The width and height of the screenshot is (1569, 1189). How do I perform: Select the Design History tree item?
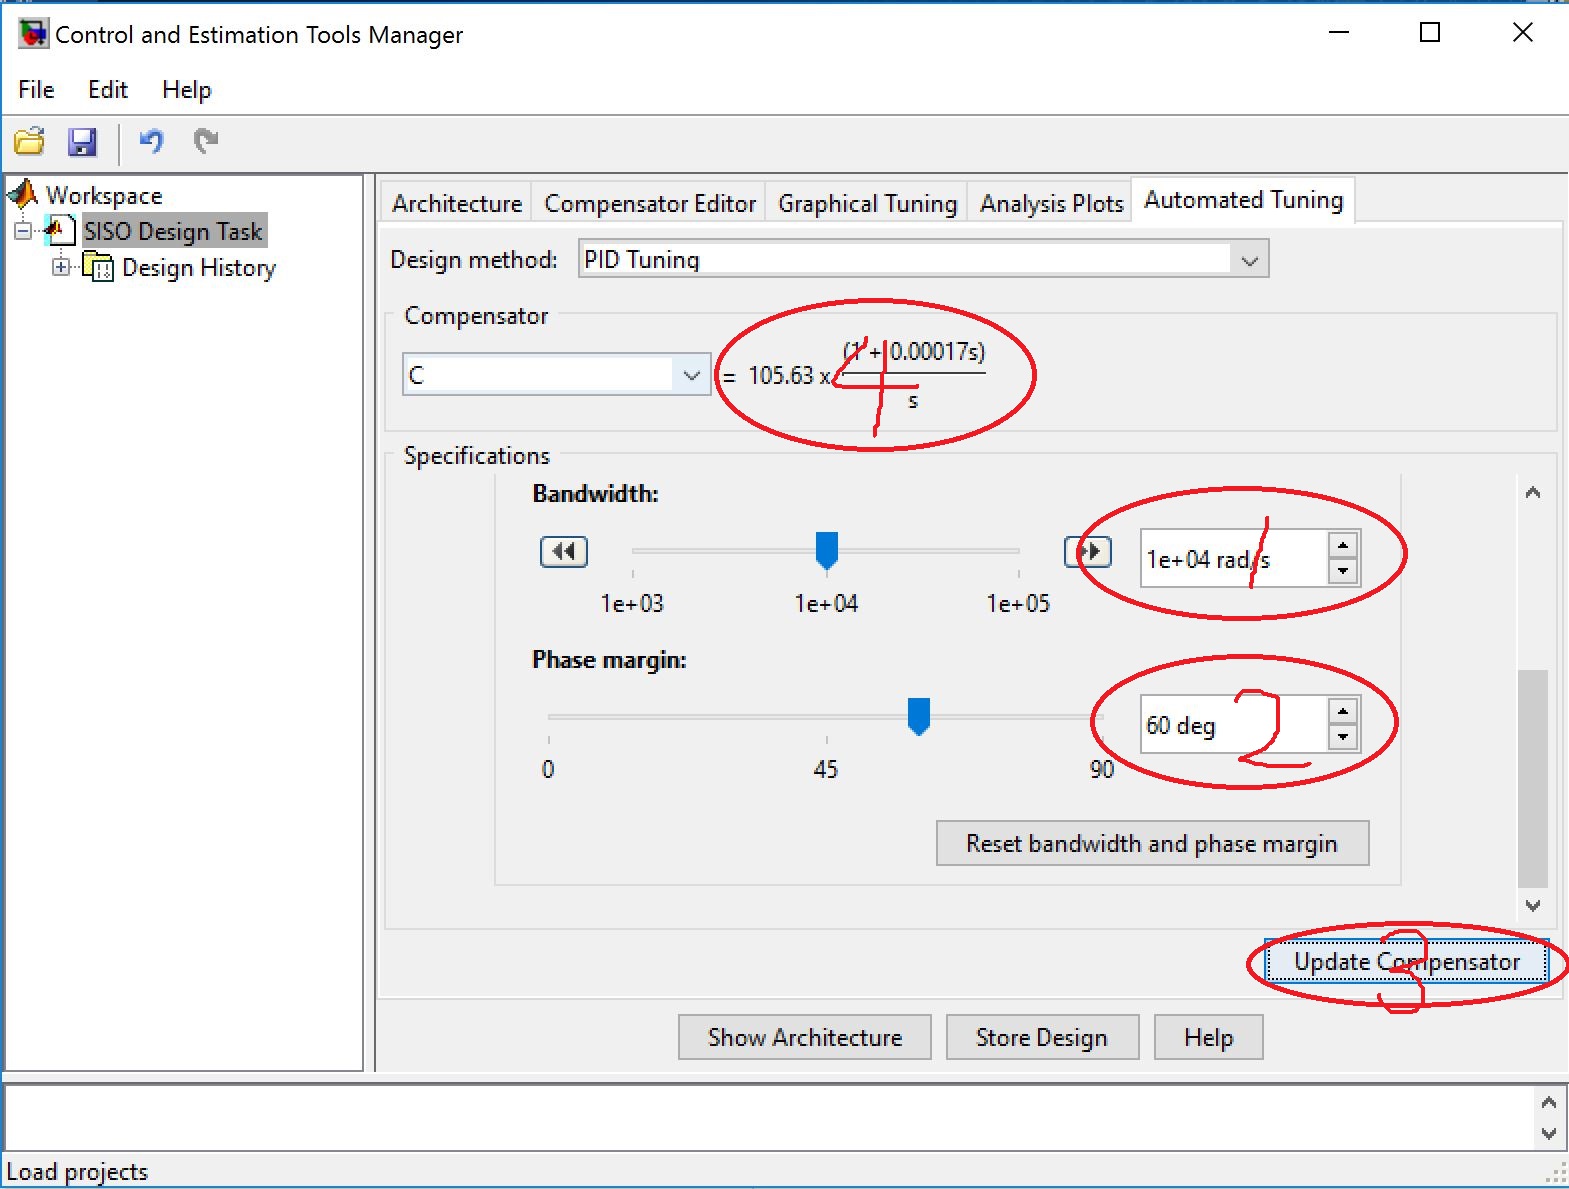pyautogui.click(x=199, y=268)
